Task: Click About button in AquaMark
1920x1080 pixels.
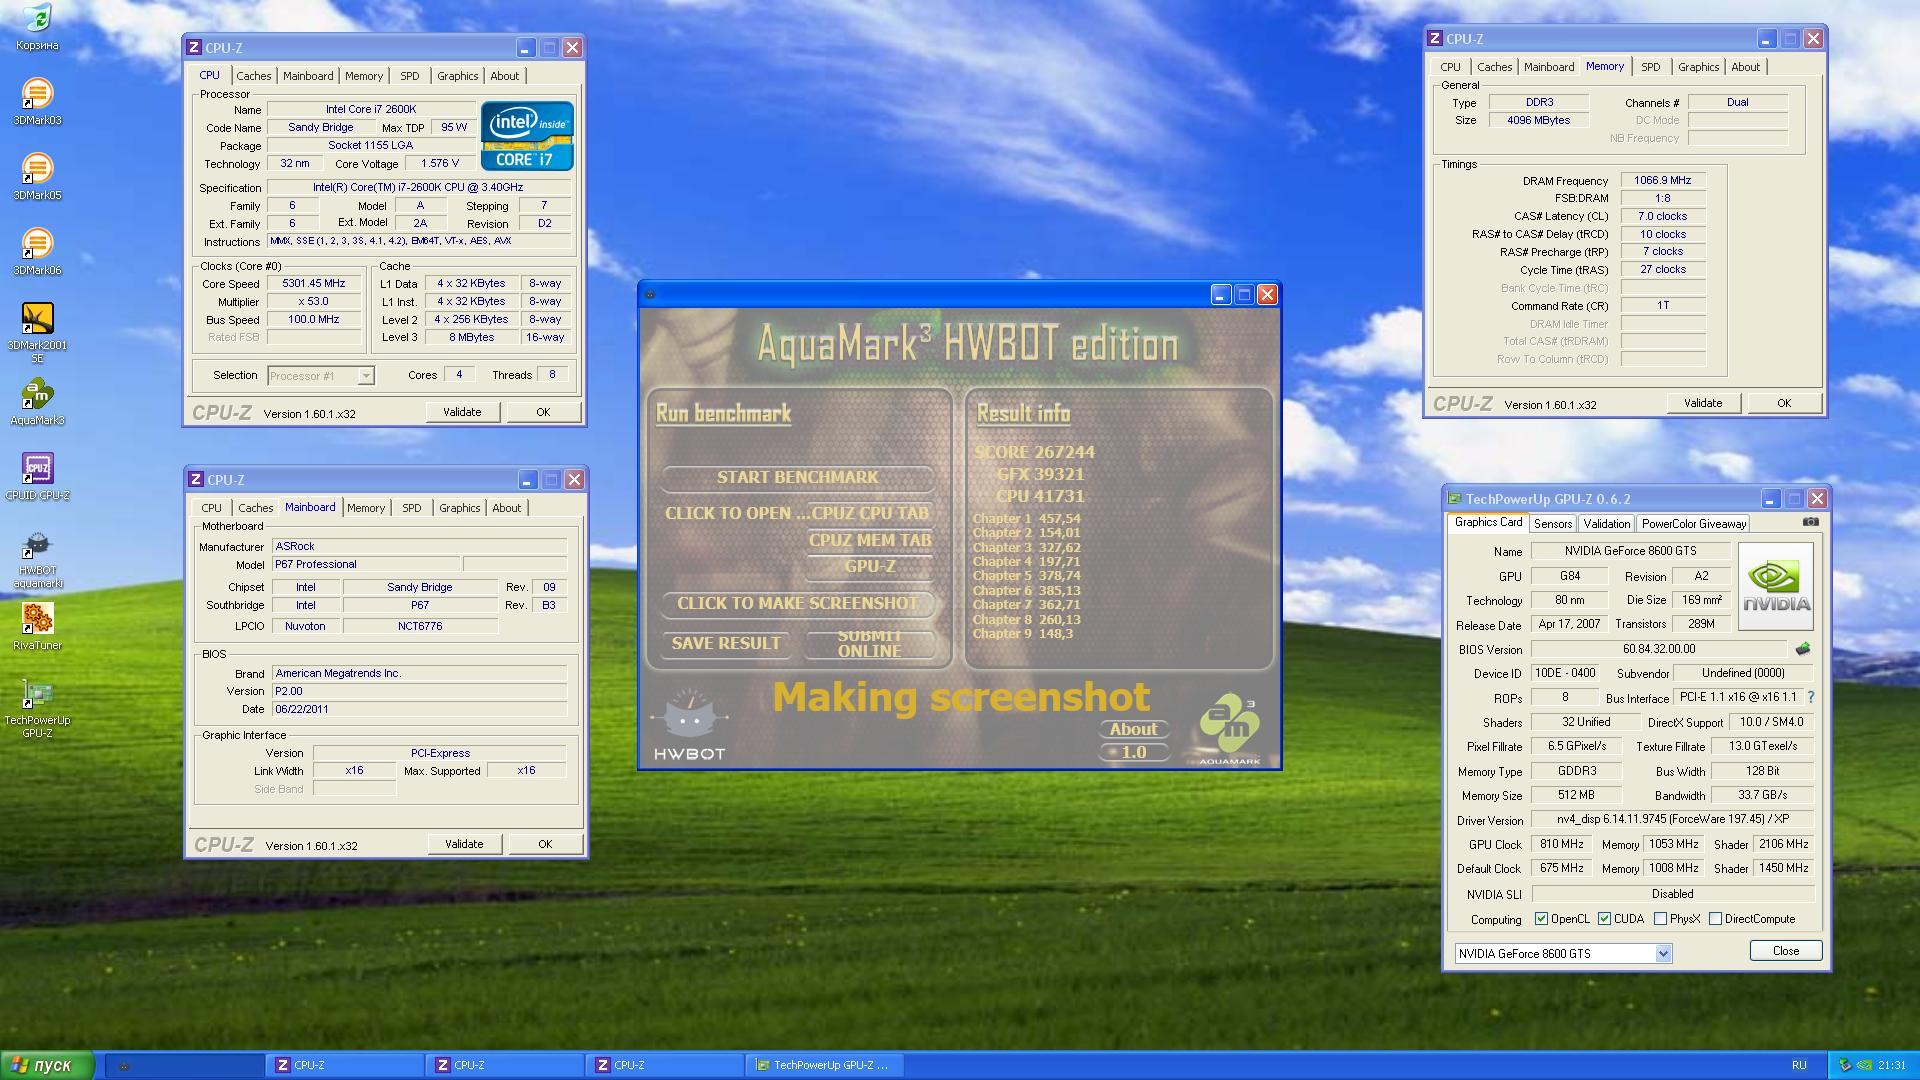Action: point(1133,730)
